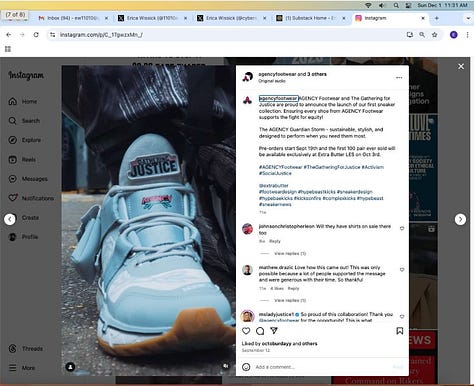Click the Instagram logo wordmark

point(26,75)
